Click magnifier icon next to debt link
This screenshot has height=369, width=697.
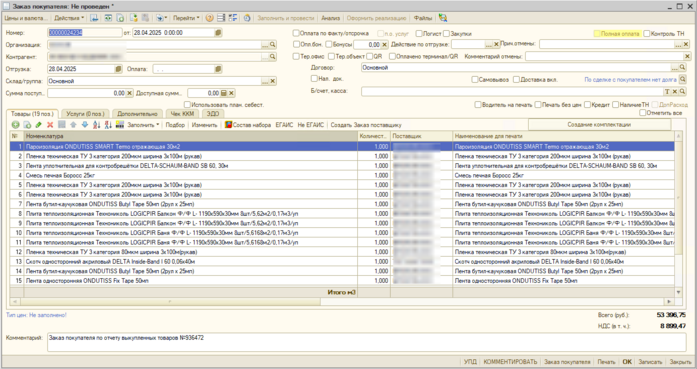tap(682, 79)
